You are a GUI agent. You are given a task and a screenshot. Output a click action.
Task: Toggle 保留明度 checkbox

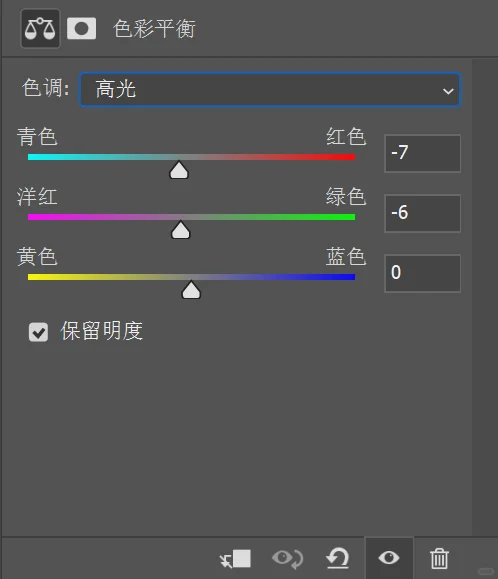pos(38,332)
